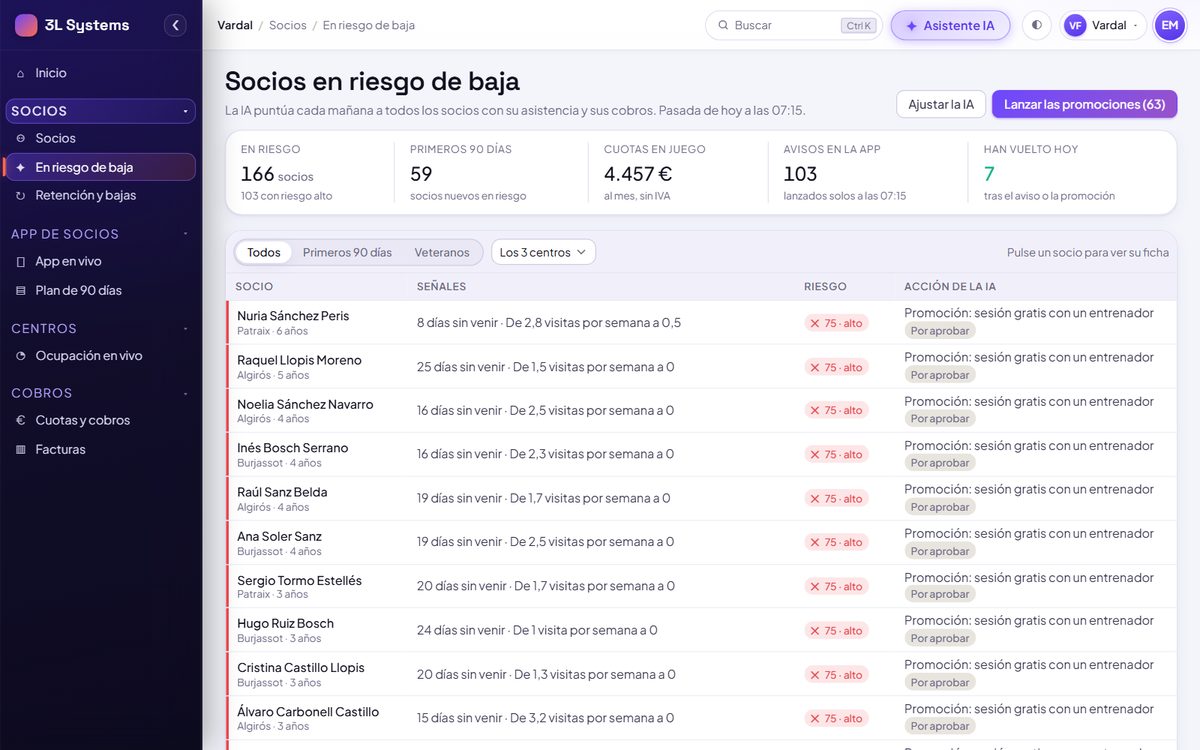Open Ocupación en vivo page
The image size is (1200, 750).
tap(100, 356)
